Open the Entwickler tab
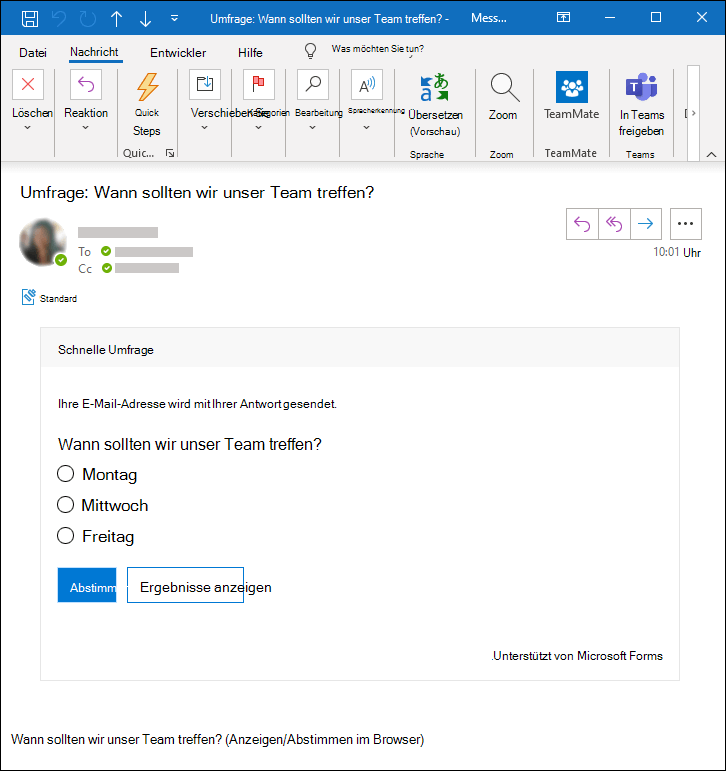Screen dimensions: 726x771 178,53
